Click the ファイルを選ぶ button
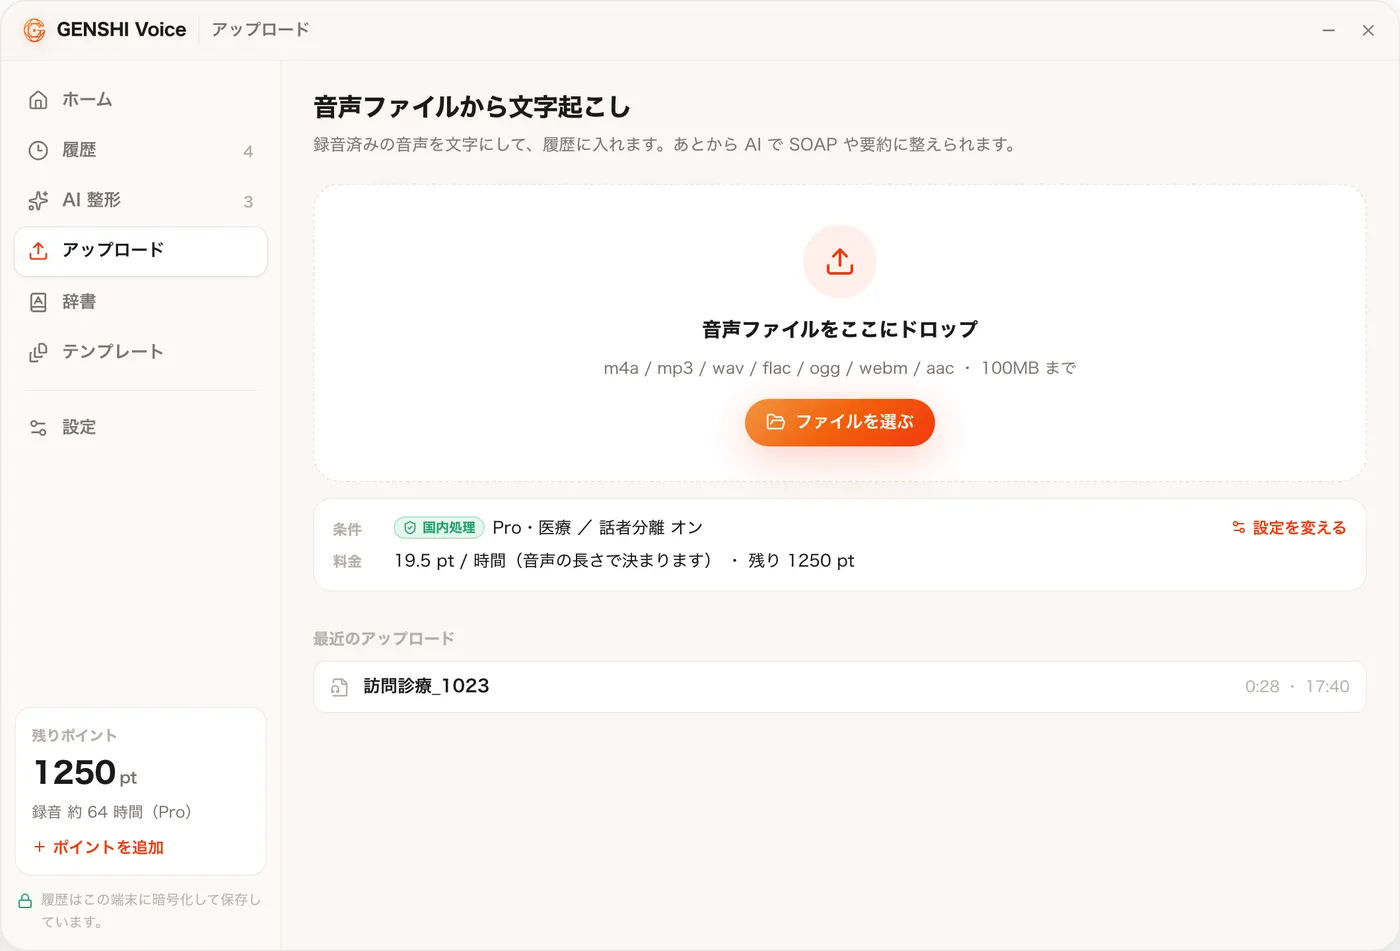The width and height of the screenshot is (1400, 951). point(840,422)
